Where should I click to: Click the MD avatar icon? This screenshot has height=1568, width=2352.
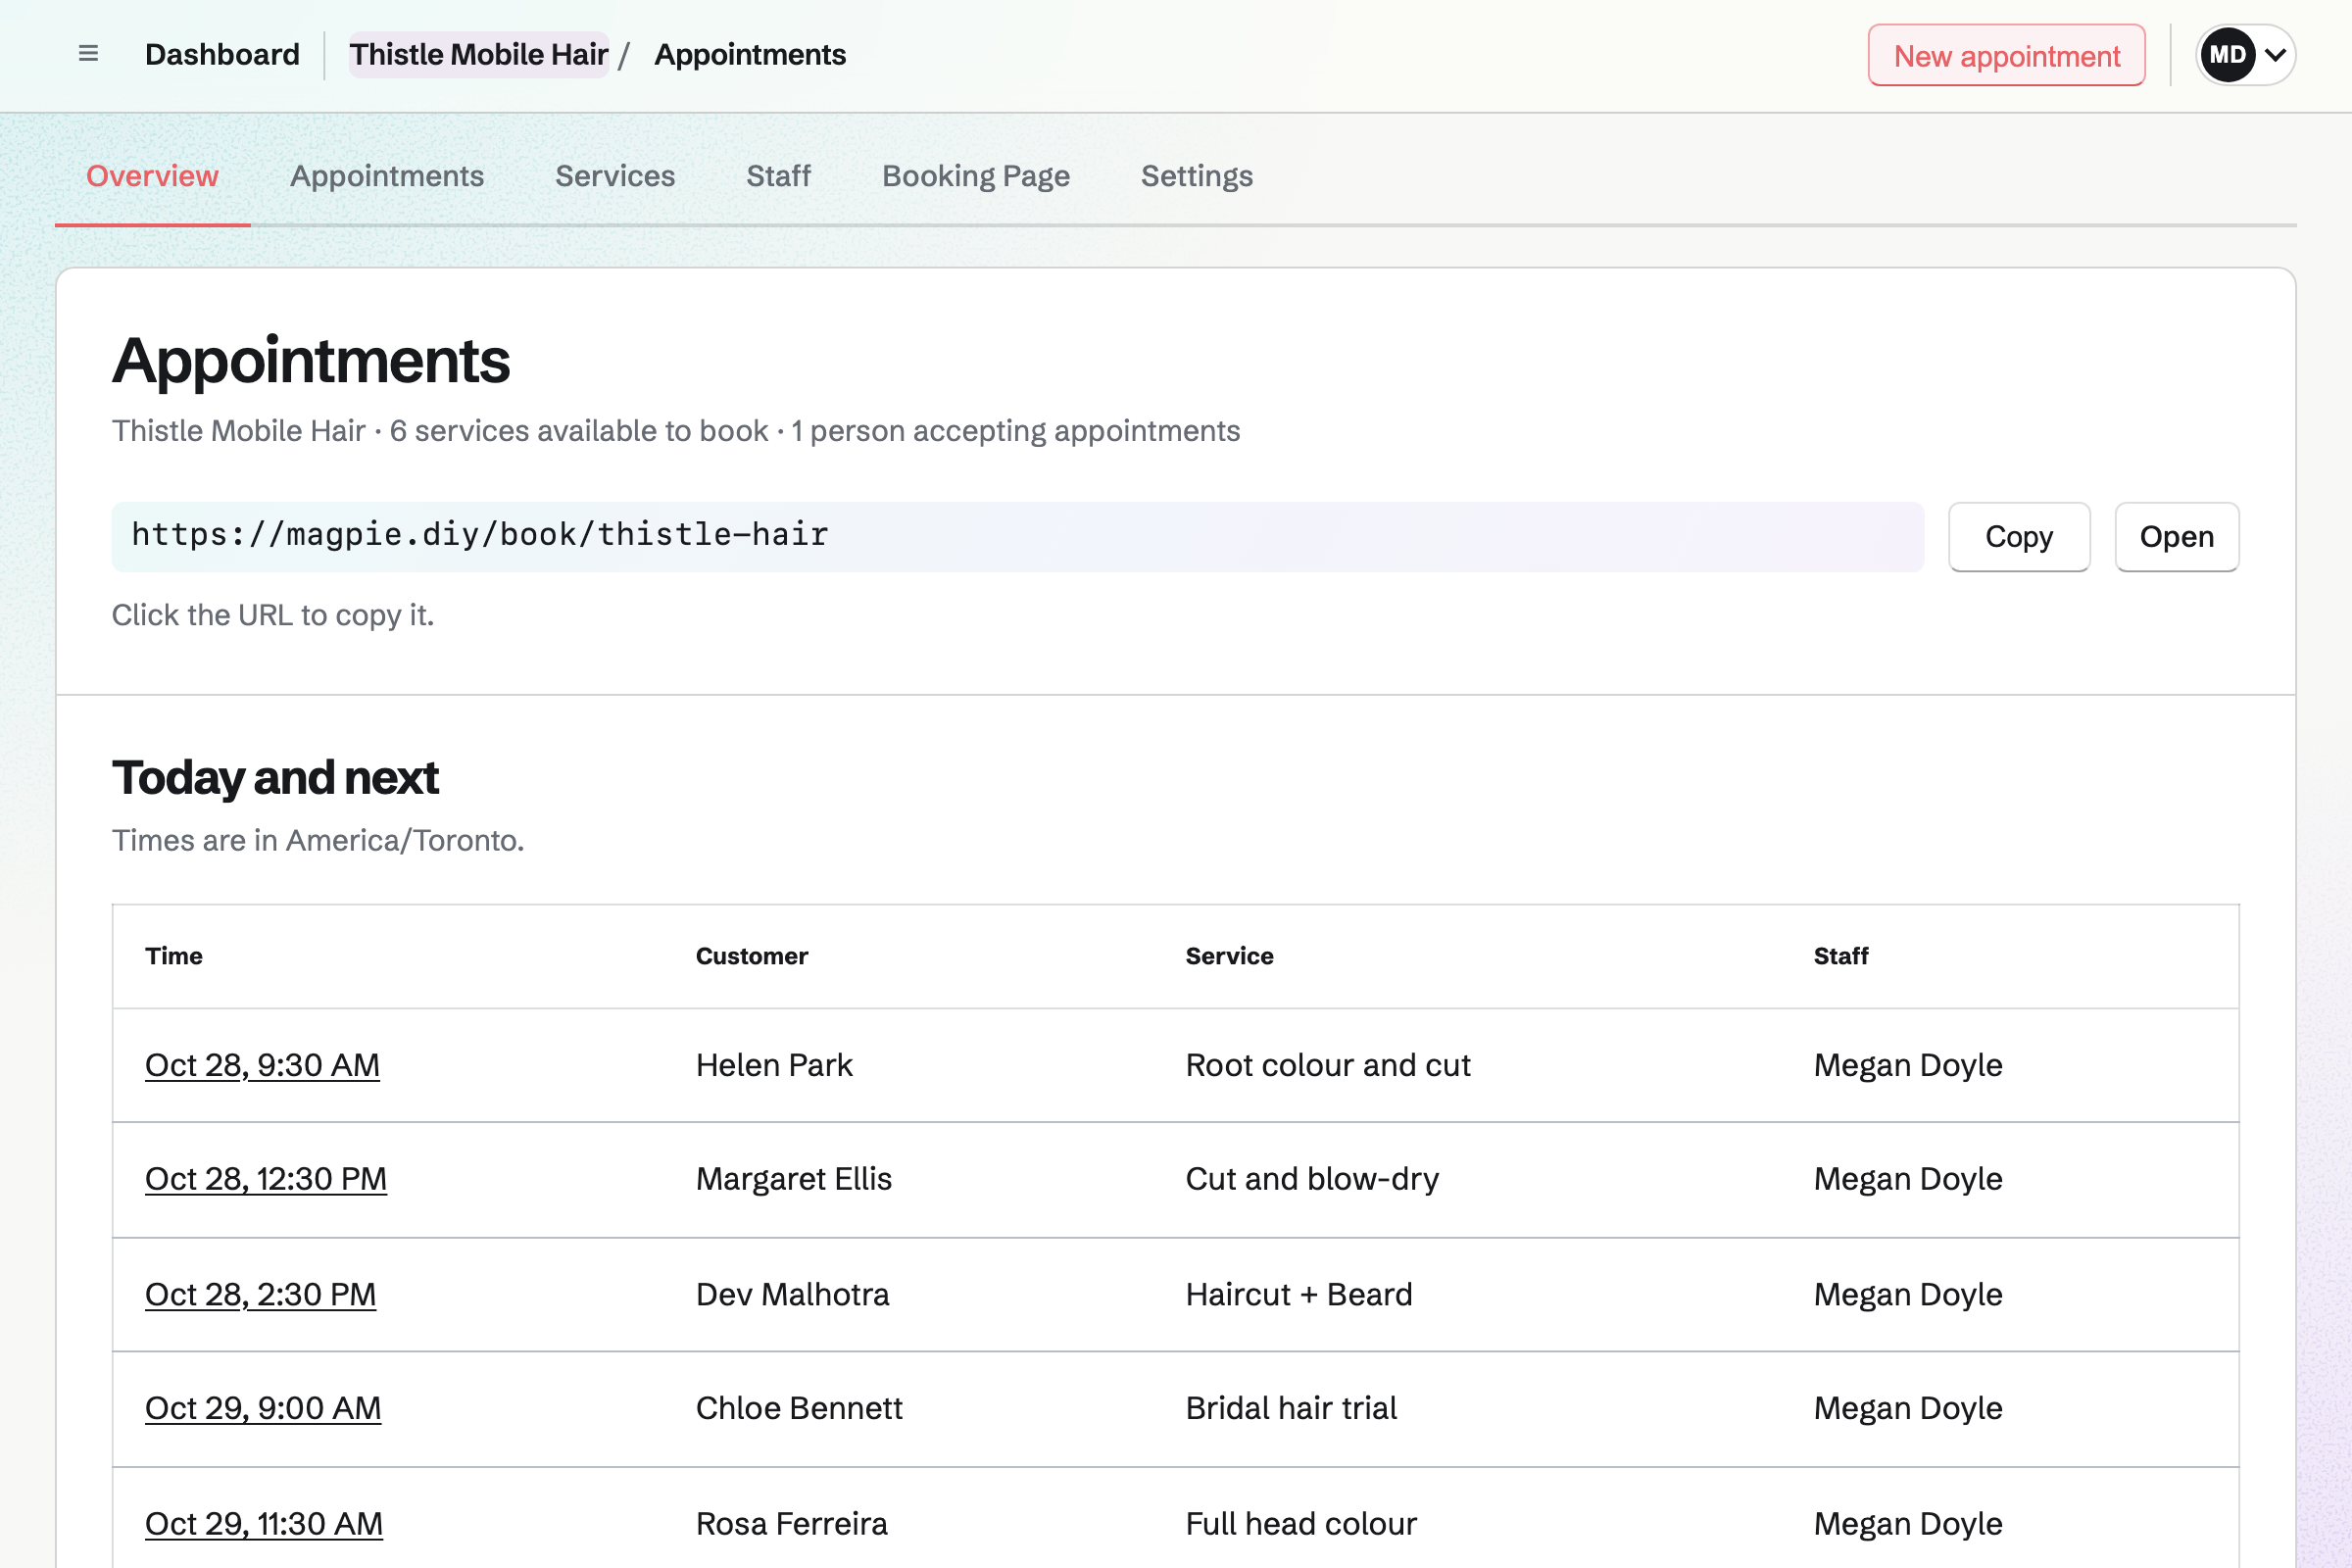(2227, 55)
